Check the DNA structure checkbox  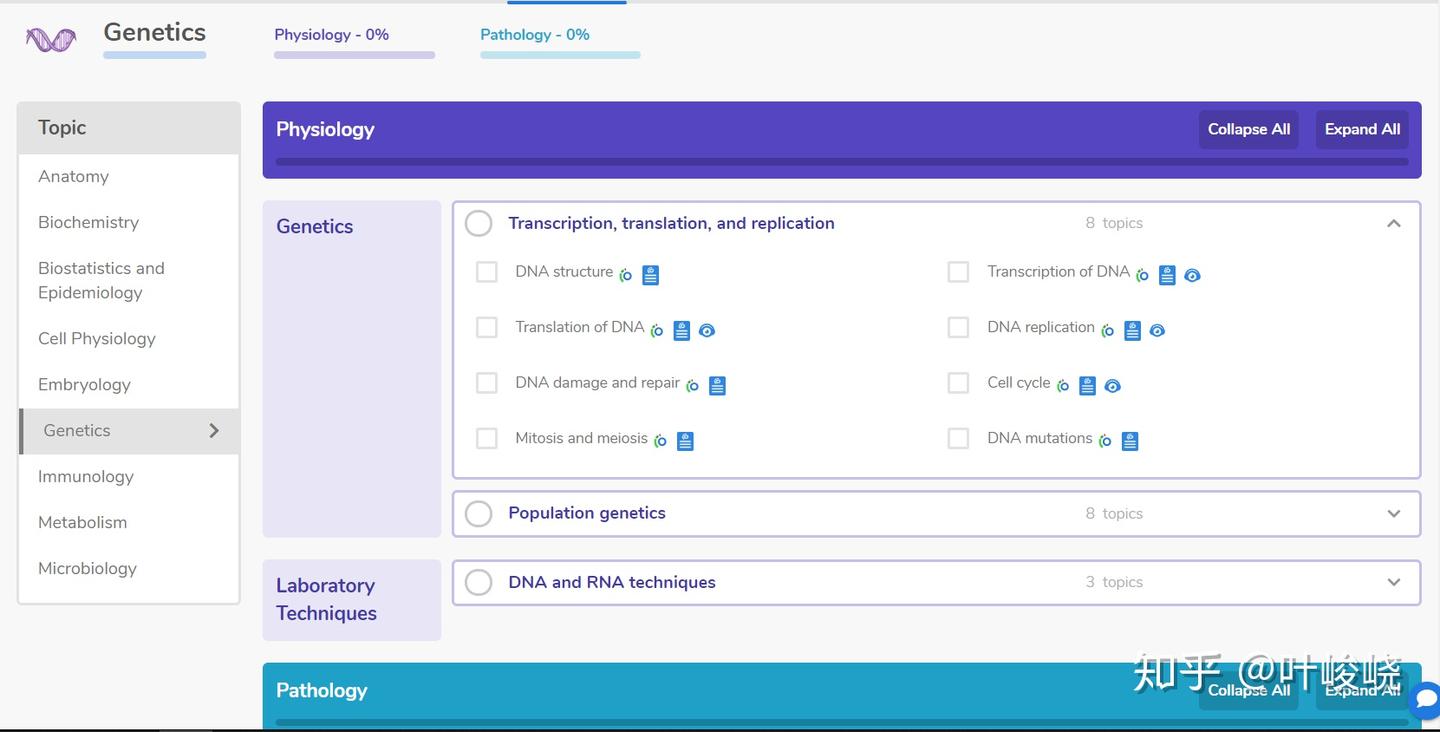click(487, 272)
